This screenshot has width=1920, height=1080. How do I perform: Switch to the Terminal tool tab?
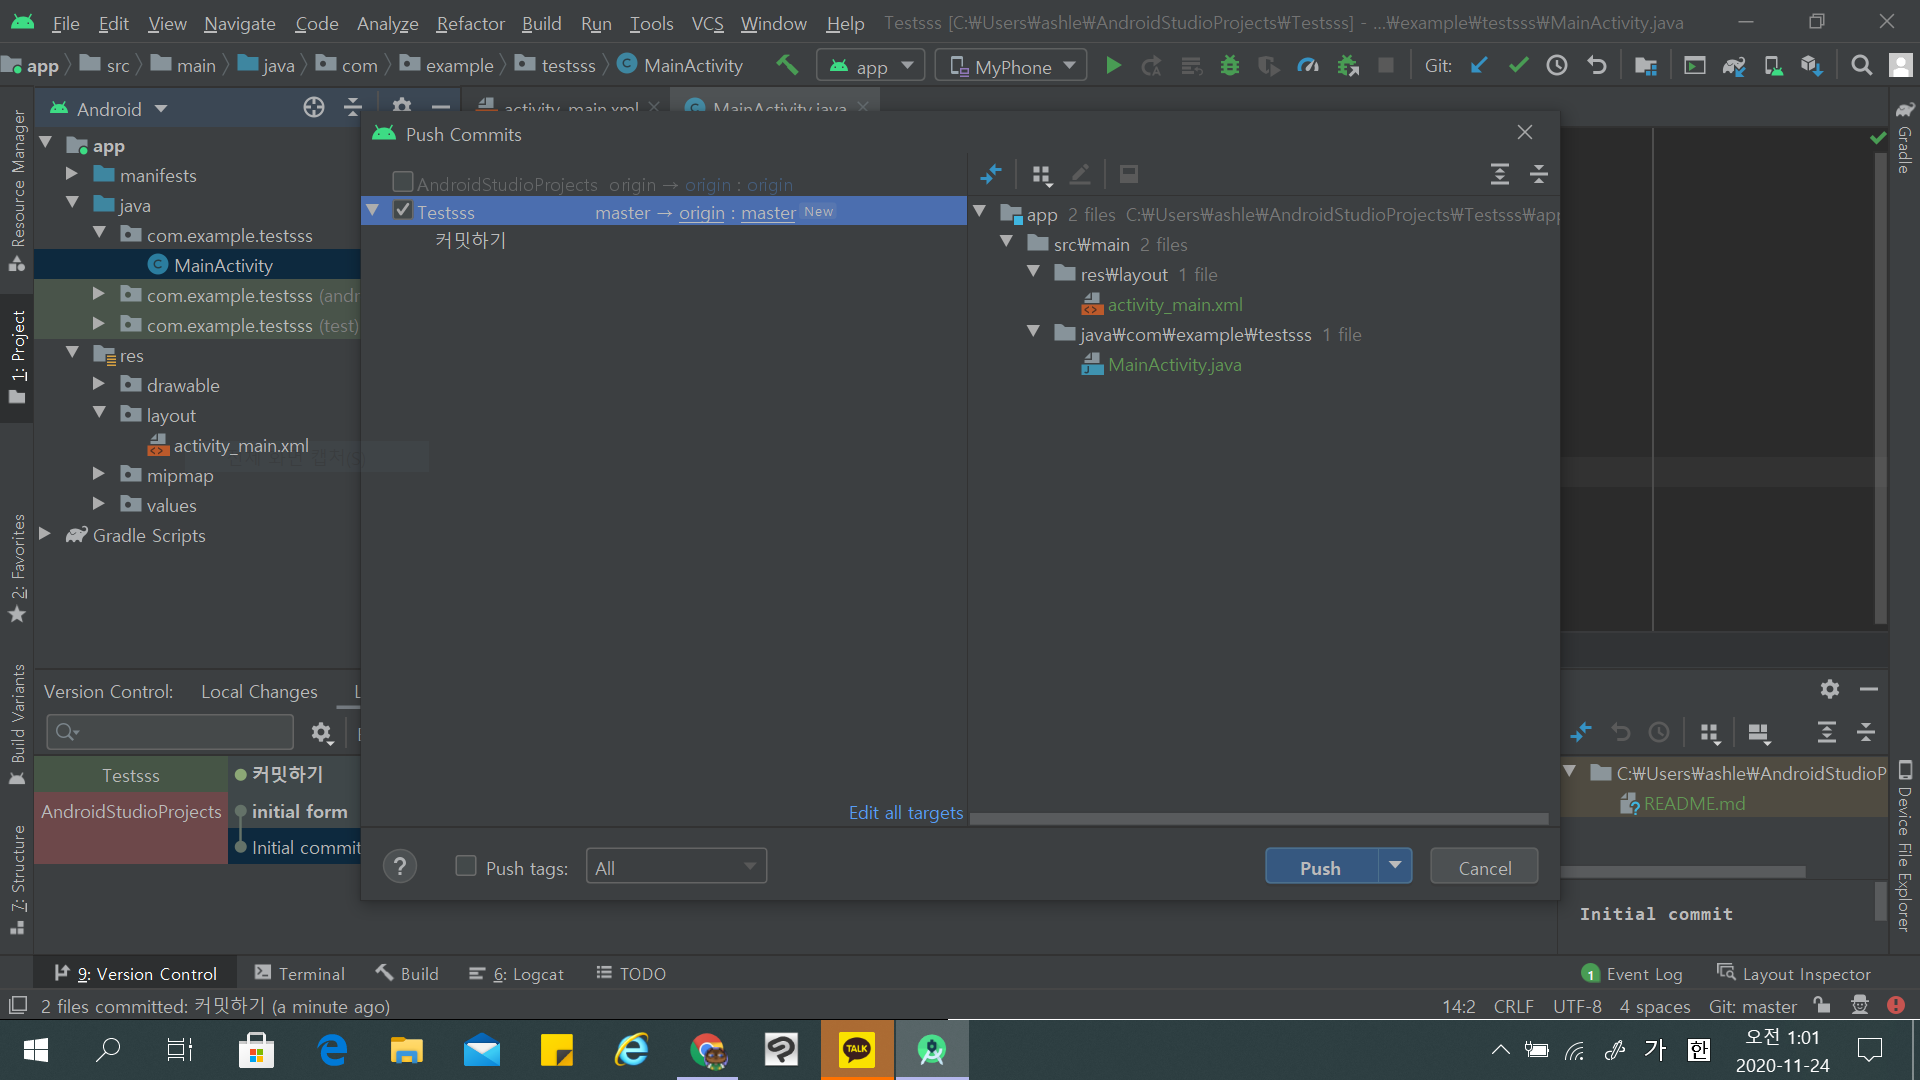300,973
